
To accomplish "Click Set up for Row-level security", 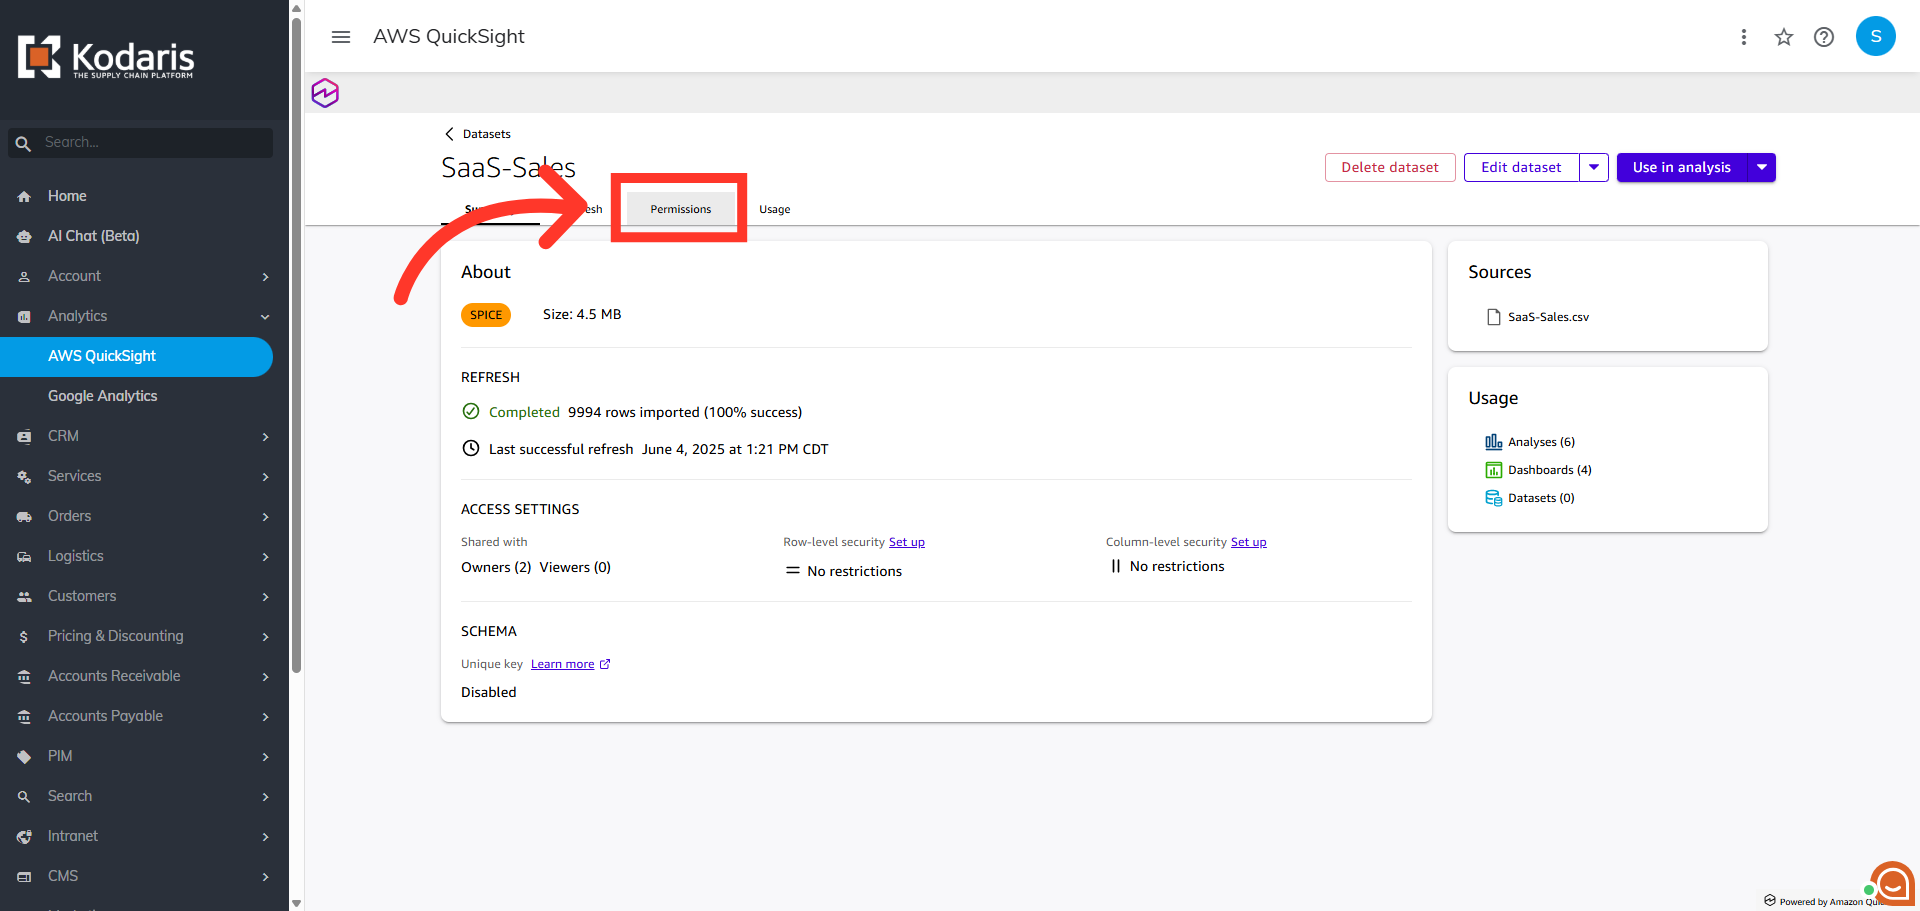I will pyautogui.click(x=907, y=542).
